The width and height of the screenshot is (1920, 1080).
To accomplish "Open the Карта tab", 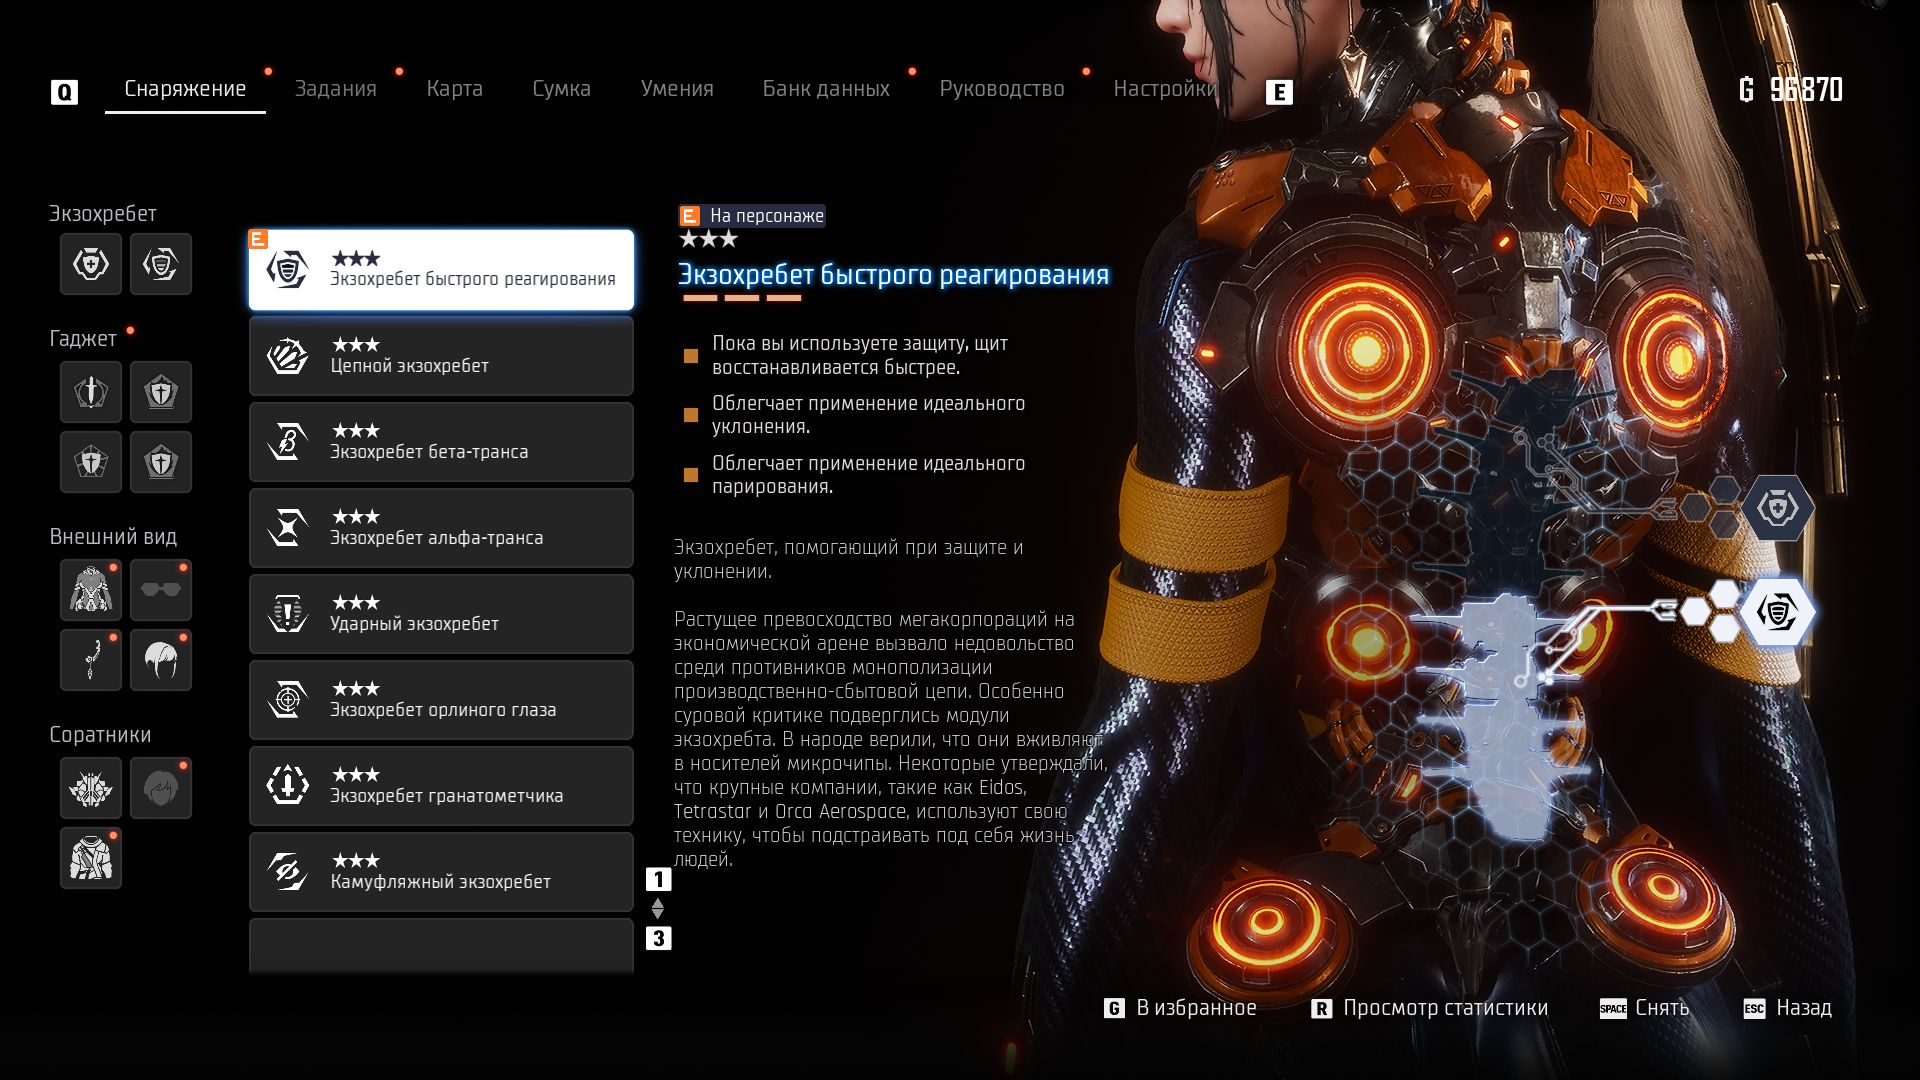I will [x=455, y=89].
